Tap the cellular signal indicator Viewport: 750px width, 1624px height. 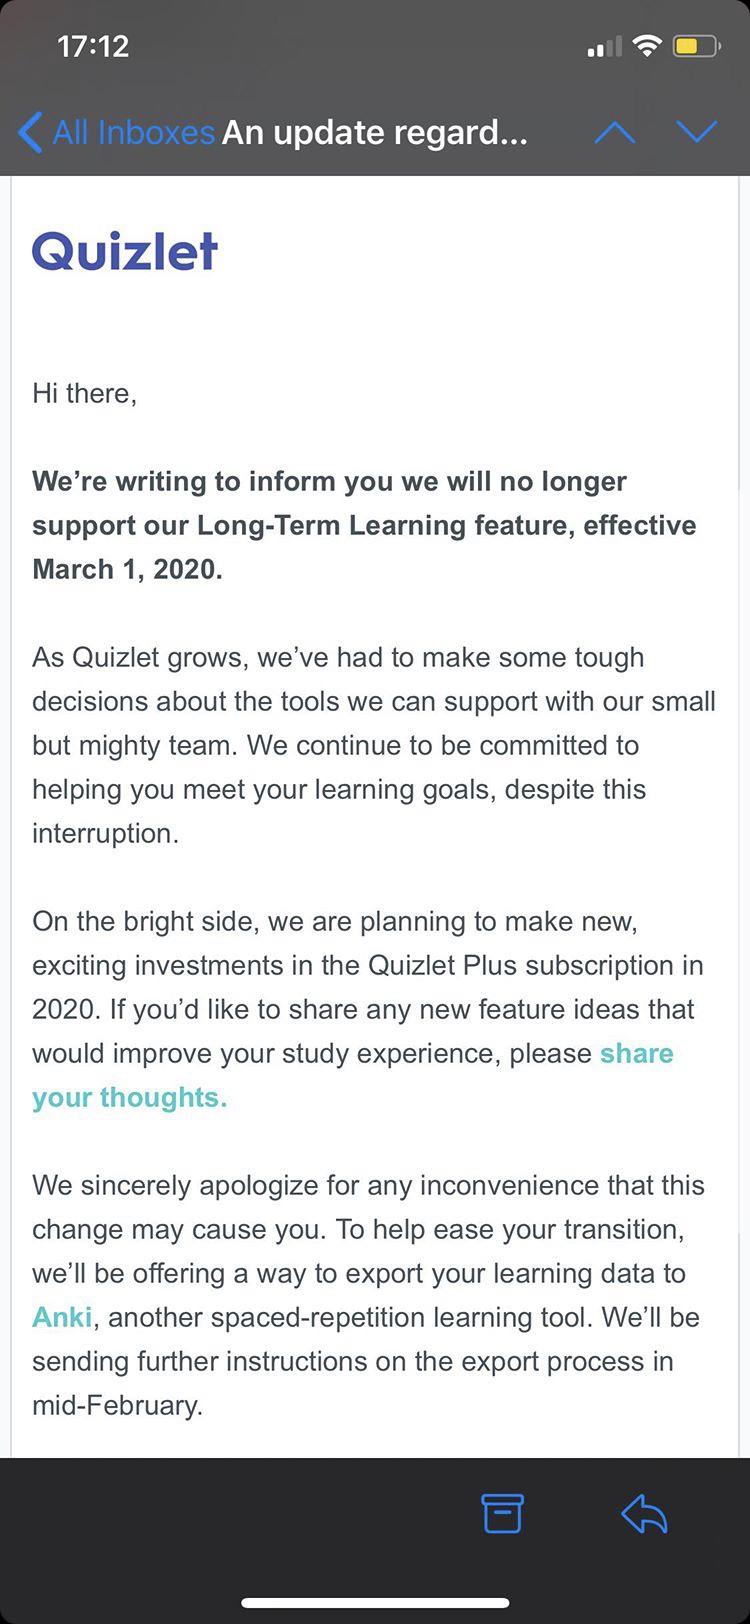click(x=603, y=44)
